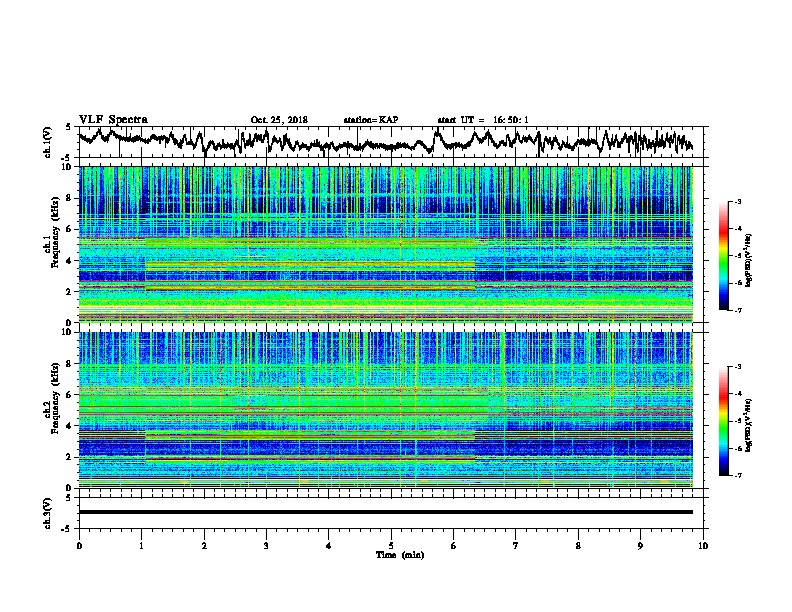Click the ch.2 color bar log(PSD) label
Image resolution: width=792 pixels, height=612 pixels.
[x=749, y=425]
